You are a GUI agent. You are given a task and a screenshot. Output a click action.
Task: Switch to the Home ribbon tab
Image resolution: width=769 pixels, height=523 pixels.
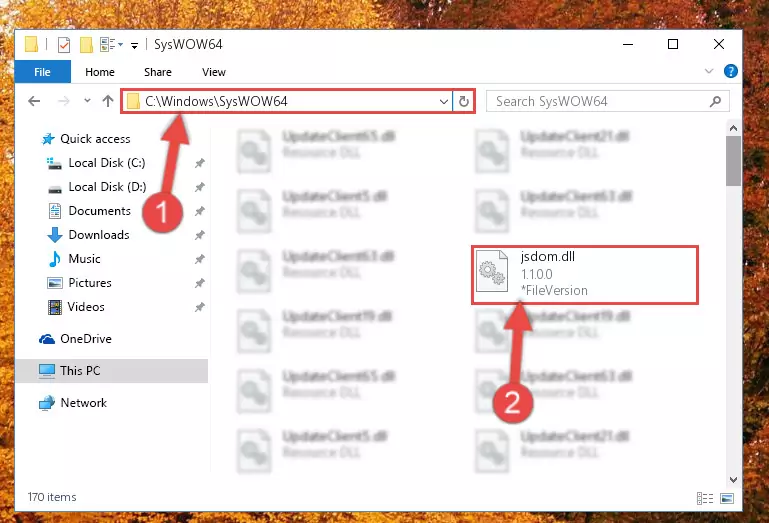click(100, 72)
